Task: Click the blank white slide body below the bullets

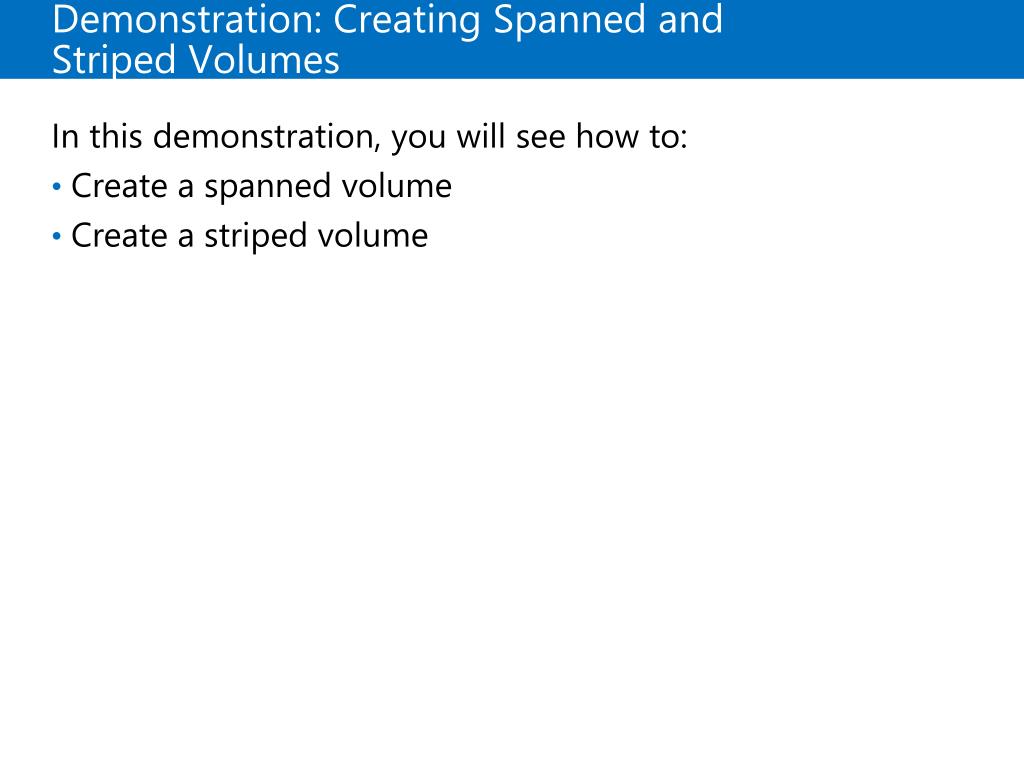Action: [x=512, y=496]
